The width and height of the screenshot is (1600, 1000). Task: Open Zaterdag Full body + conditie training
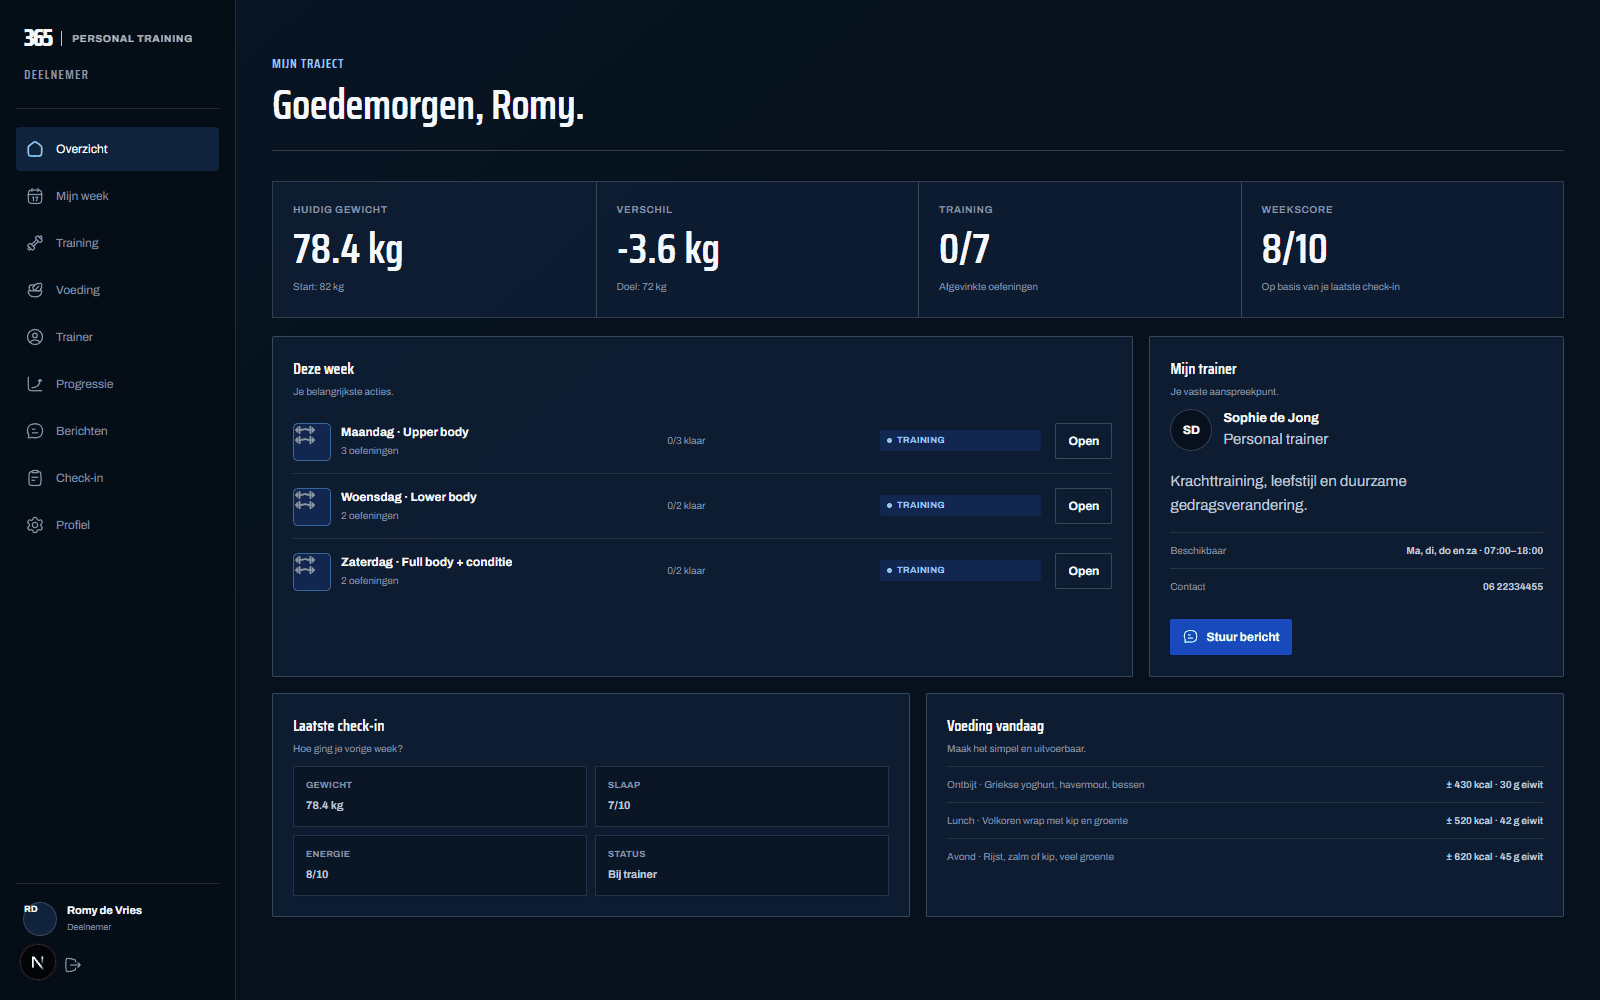click(x=1083, y=571)
